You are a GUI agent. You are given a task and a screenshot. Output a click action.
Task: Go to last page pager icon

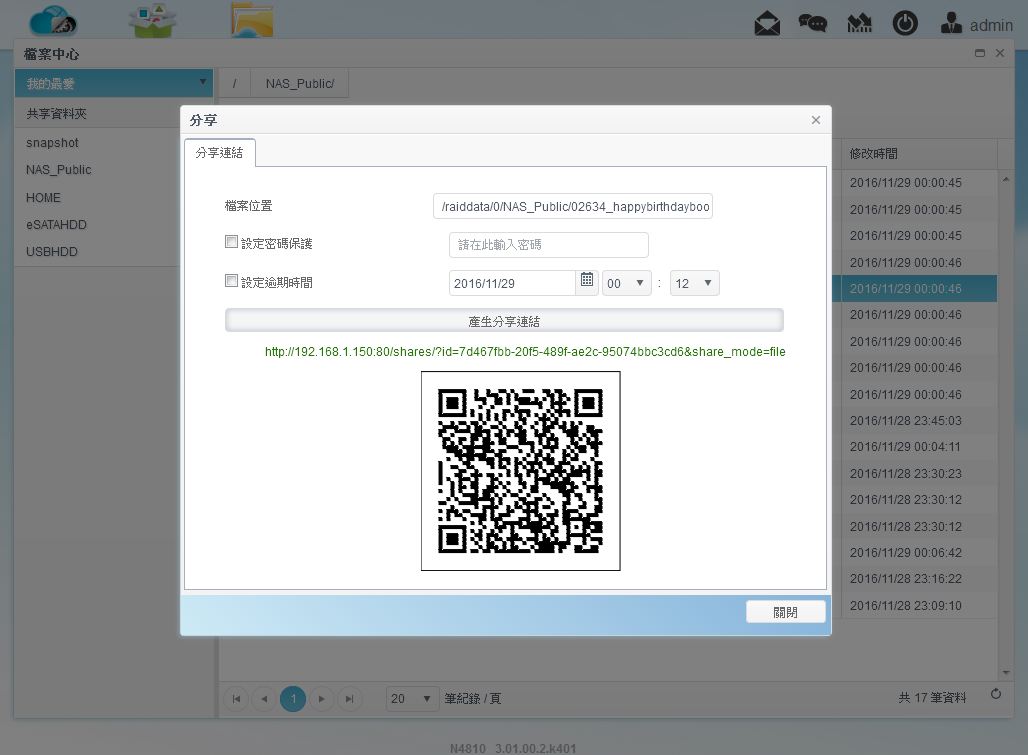[349, 699]
